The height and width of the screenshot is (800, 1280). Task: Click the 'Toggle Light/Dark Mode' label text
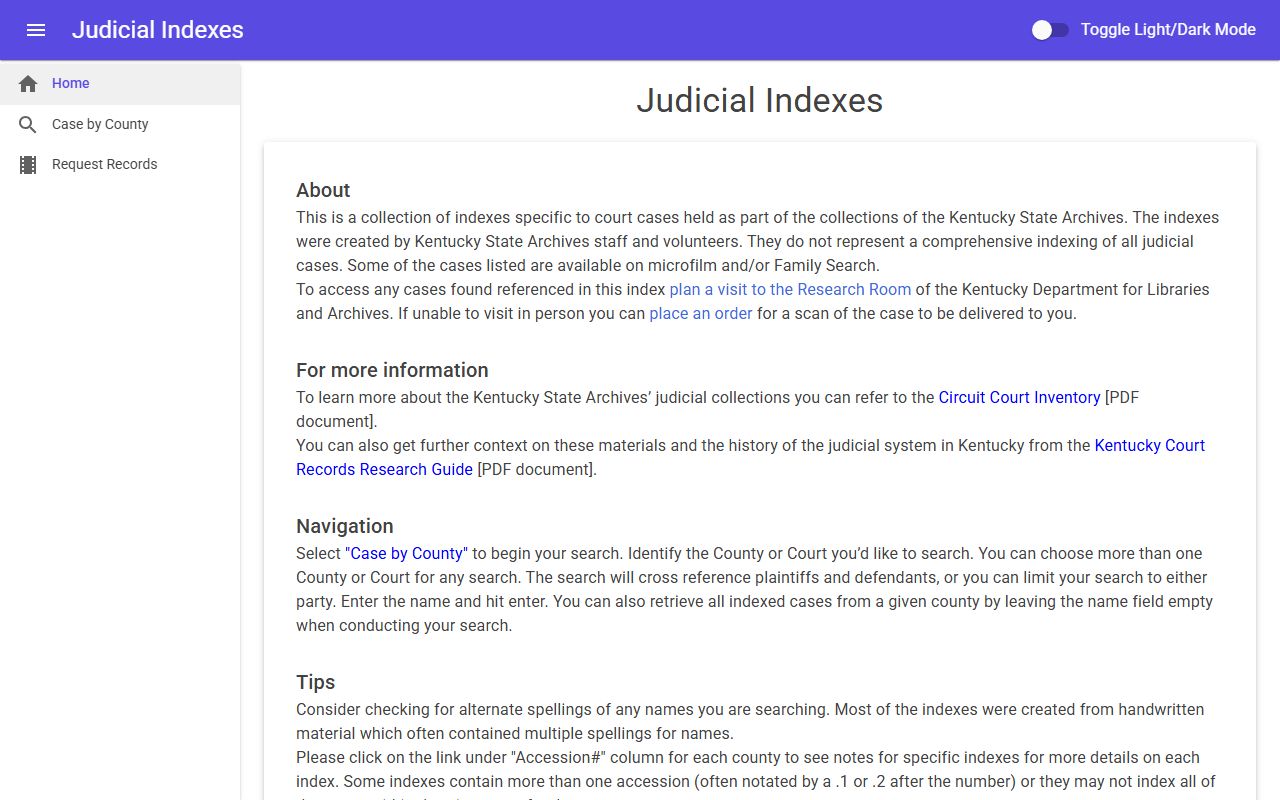(1168, 30)
